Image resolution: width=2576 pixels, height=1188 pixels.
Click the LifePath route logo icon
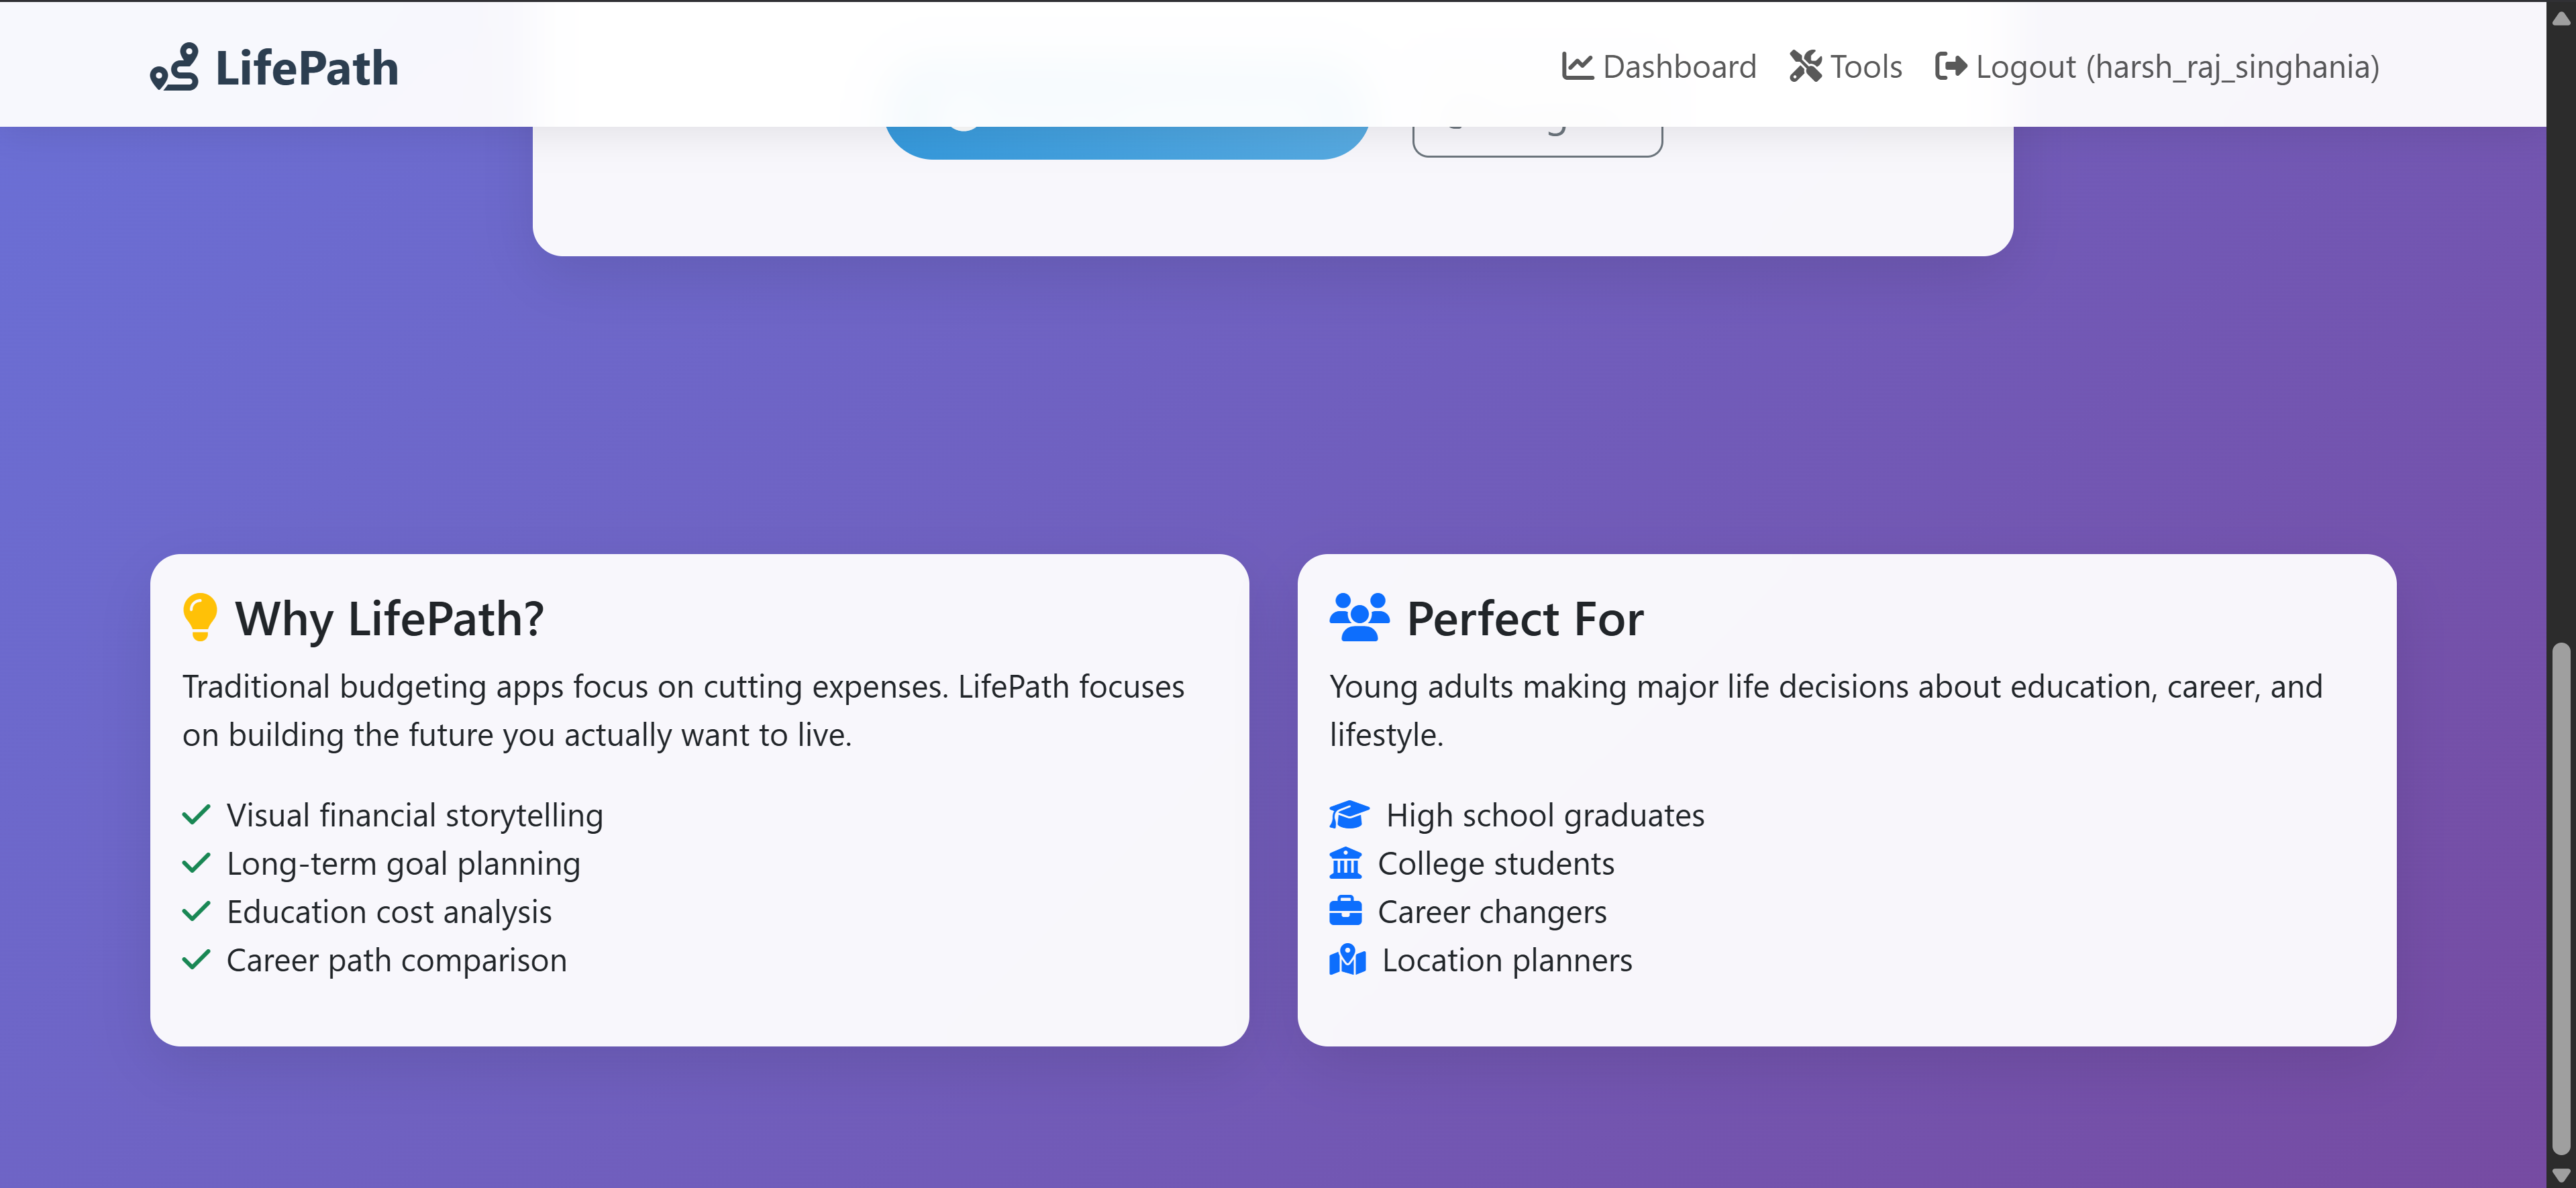(x=174, y=67)
